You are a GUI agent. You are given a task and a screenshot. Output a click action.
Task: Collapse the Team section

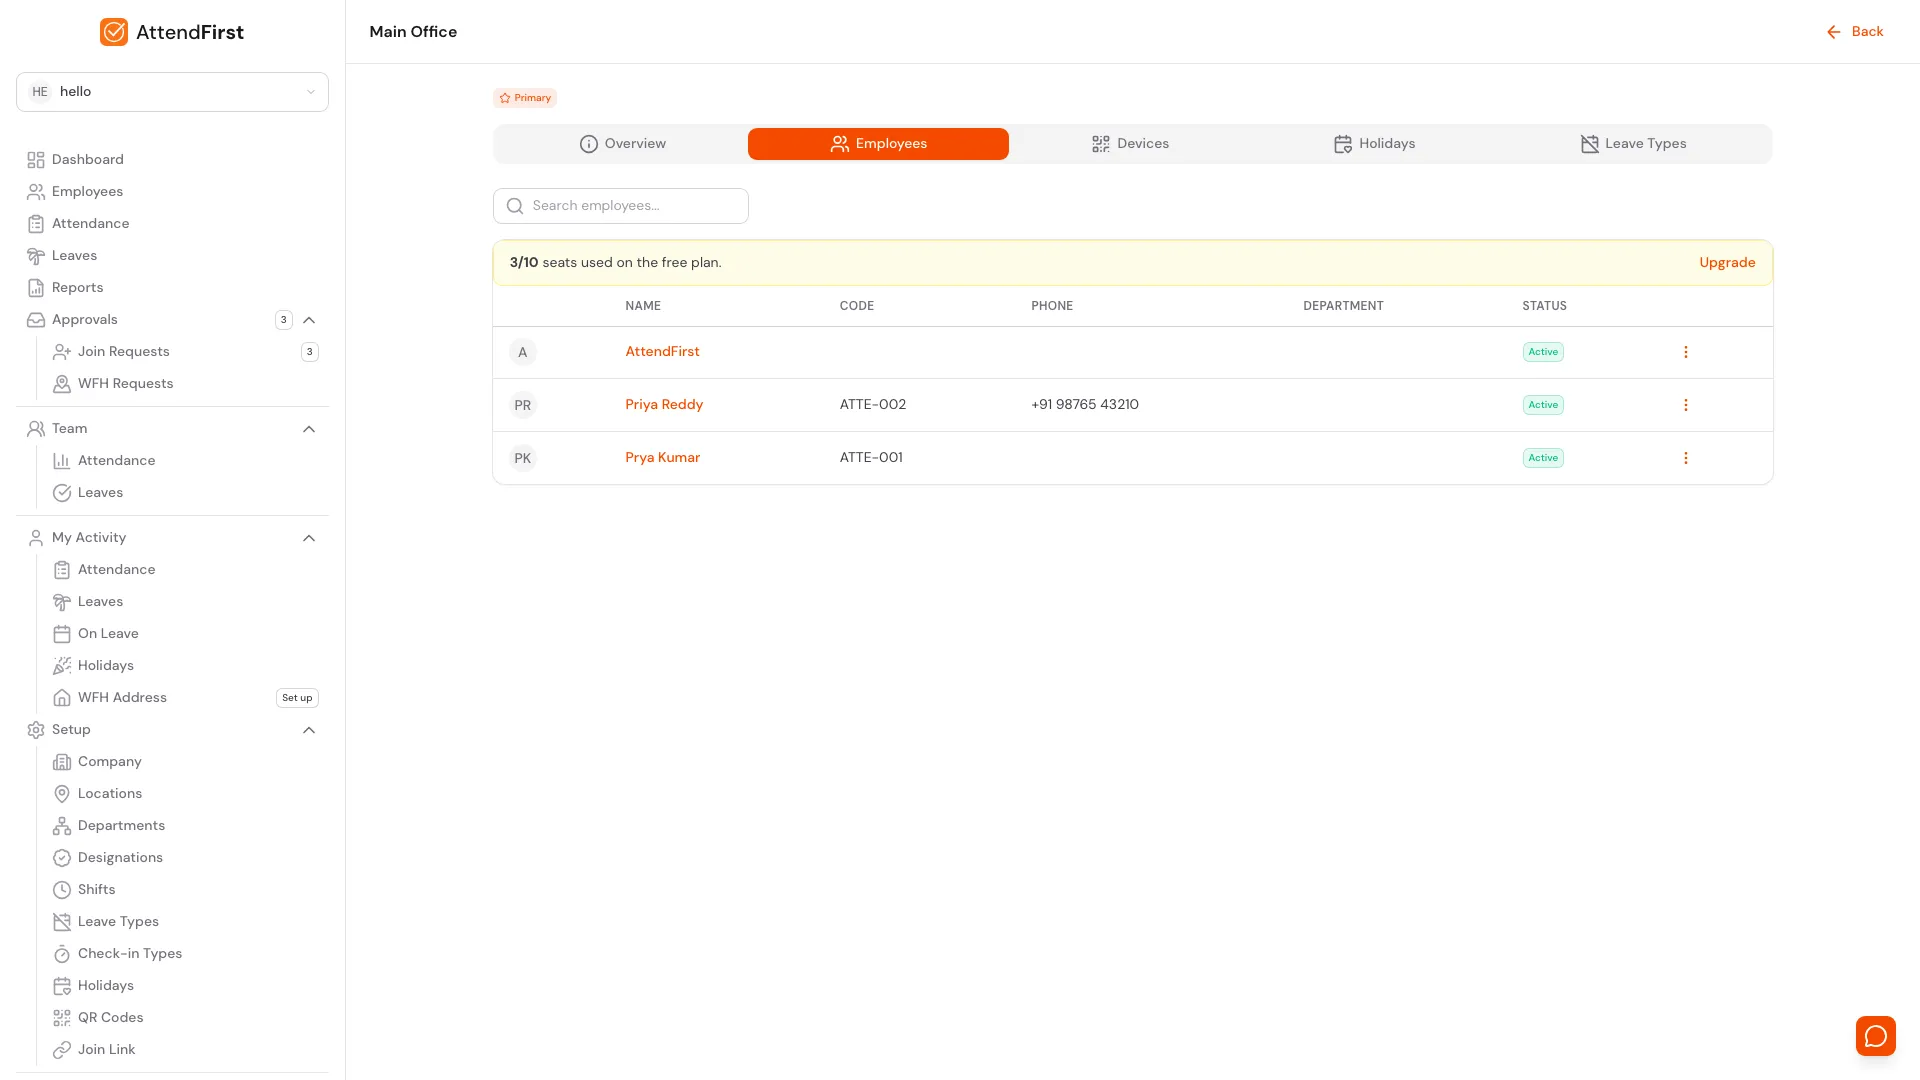[x=309, y=429]
